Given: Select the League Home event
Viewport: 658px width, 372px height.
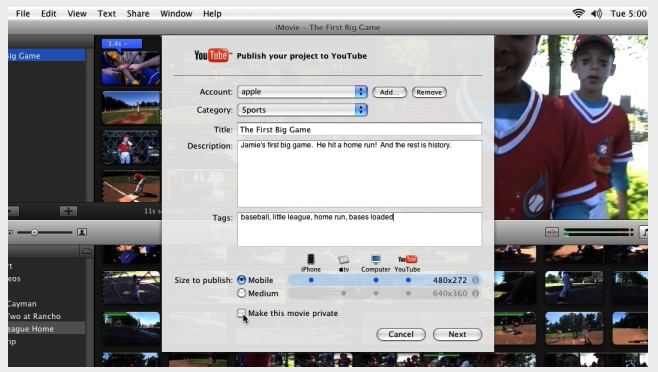Looking at the screenshot, I should tap(47, 329).
